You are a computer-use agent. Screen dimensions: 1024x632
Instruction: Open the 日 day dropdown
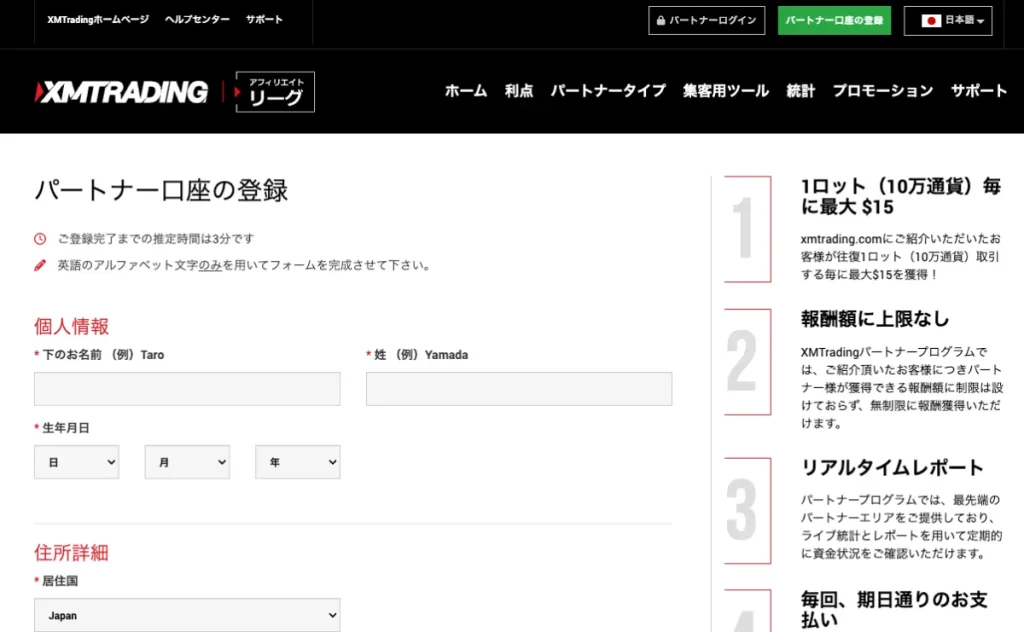pos(76,461)
